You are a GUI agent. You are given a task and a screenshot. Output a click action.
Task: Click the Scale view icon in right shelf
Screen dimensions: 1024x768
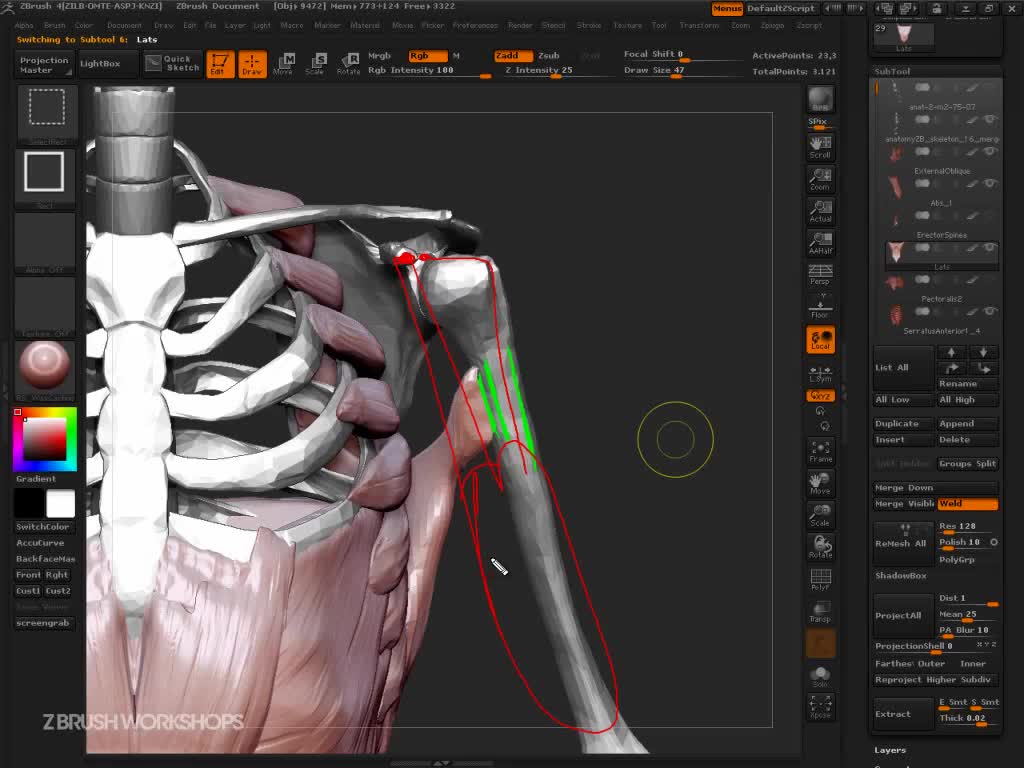coord(820,515)
